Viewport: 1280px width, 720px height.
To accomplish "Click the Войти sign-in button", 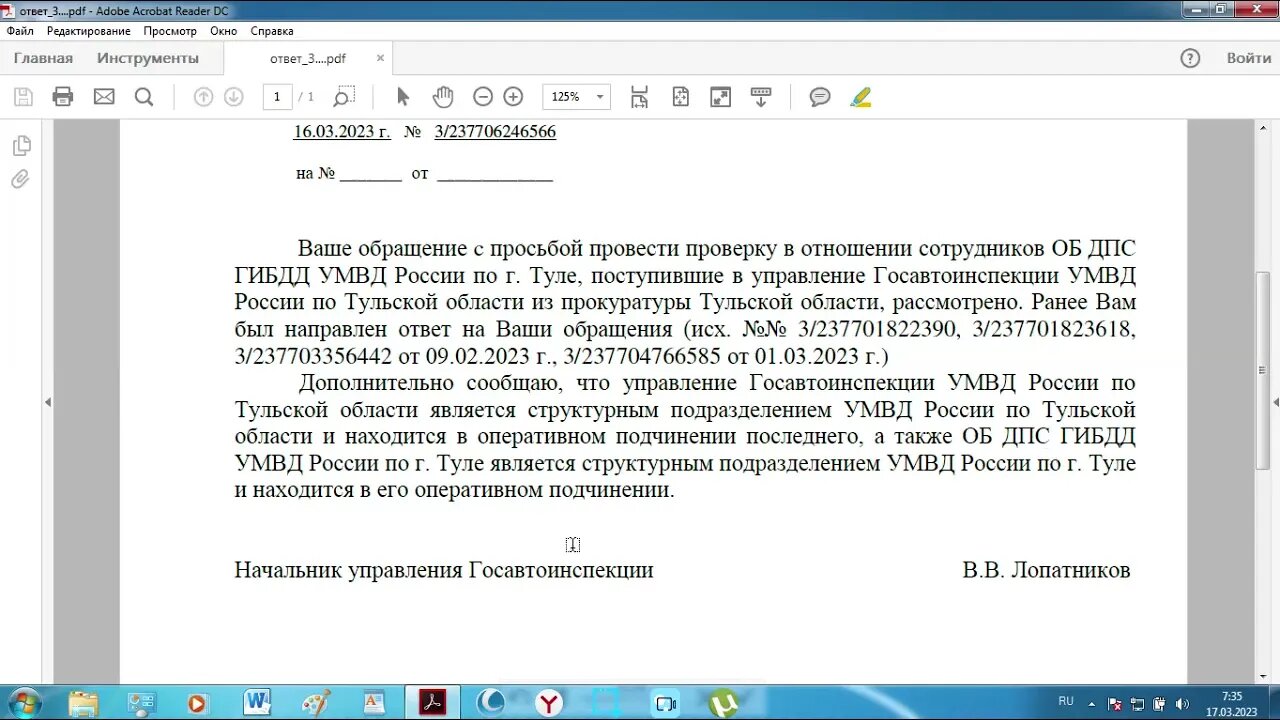I will pyautogui.click(x=1249, y=58).
